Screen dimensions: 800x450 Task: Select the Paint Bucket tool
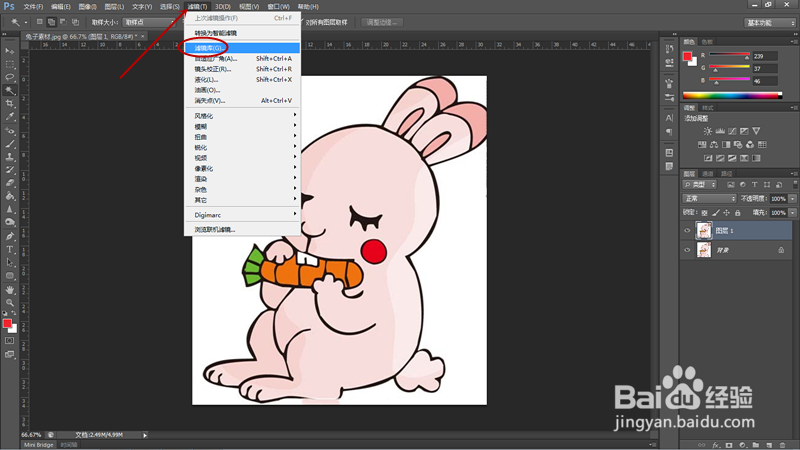(10, 196)
